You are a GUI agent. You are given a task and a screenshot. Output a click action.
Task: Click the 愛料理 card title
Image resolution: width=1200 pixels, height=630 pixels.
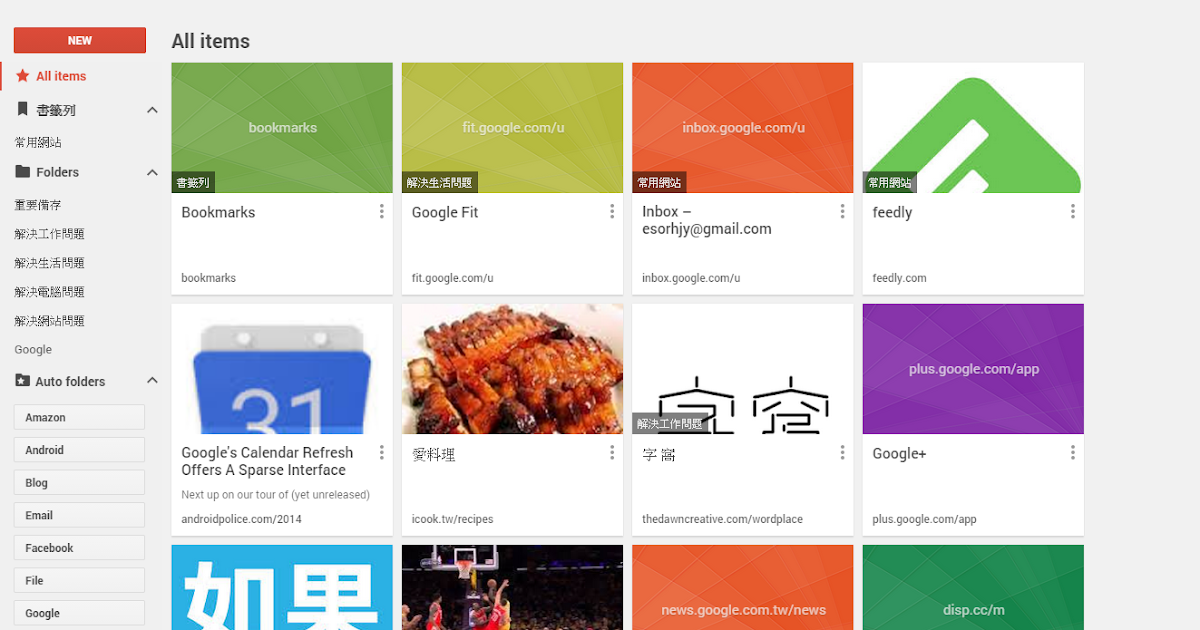433,454
